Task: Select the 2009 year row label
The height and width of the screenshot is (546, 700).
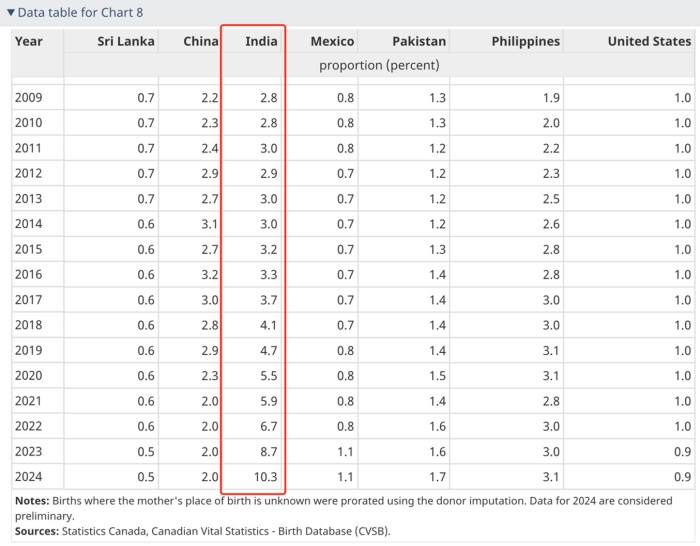Action: (29, 97)
